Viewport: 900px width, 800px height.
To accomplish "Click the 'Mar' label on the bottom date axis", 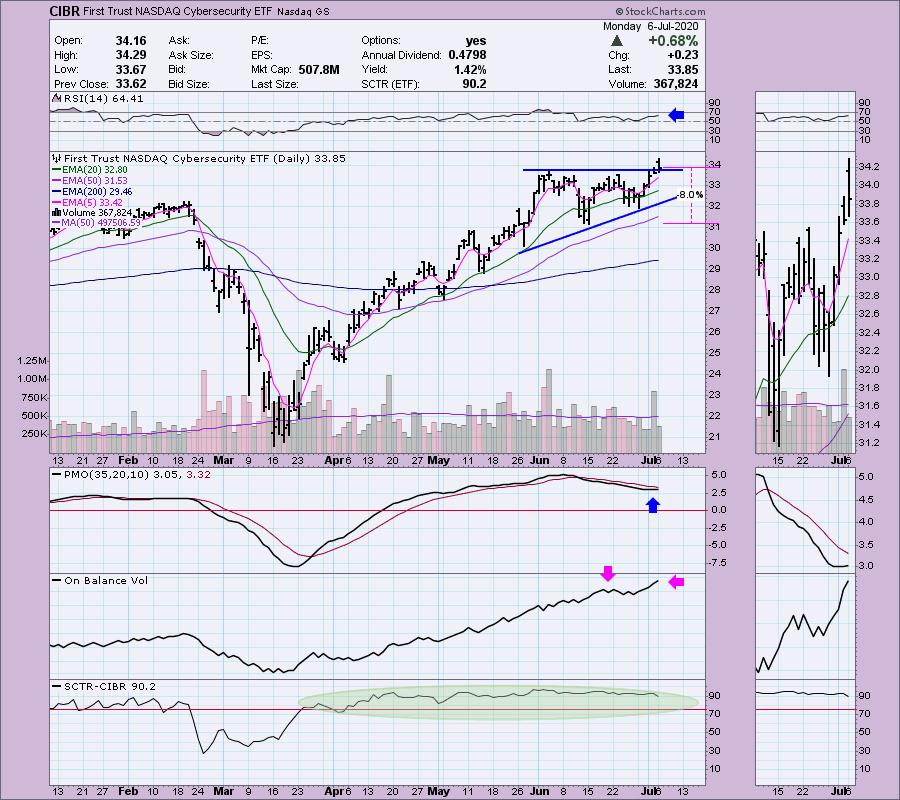I will pyautogui.click(x=223, y=791).
